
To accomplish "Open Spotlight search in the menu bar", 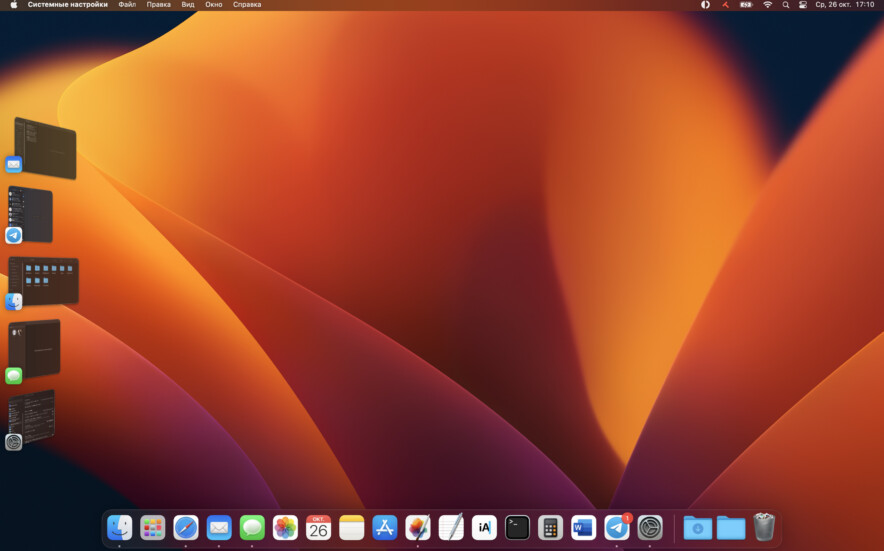I will click(786, 5).
